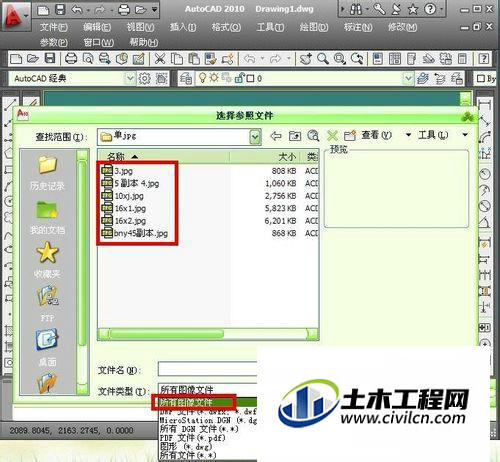Screen dimensions: 500x462
Task: Open 我的文档 documents place
Action: 47,217
